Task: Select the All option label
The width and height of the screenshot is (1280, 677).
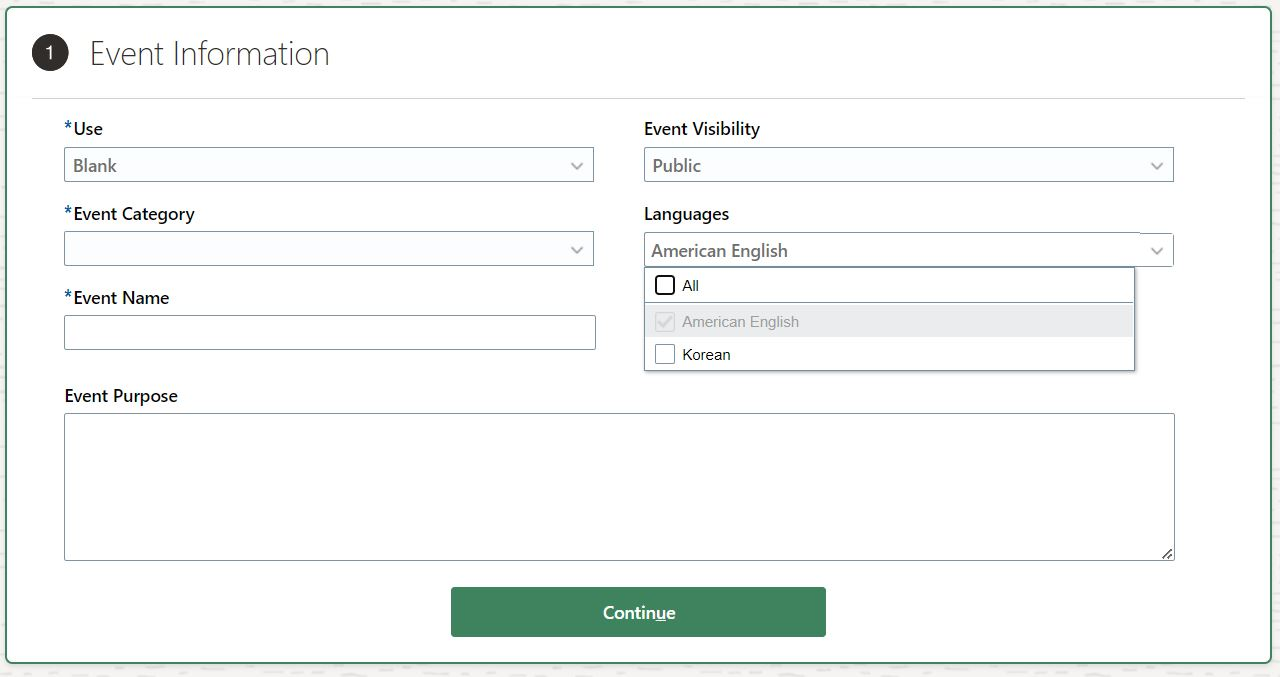Action: tap(690, 286)
